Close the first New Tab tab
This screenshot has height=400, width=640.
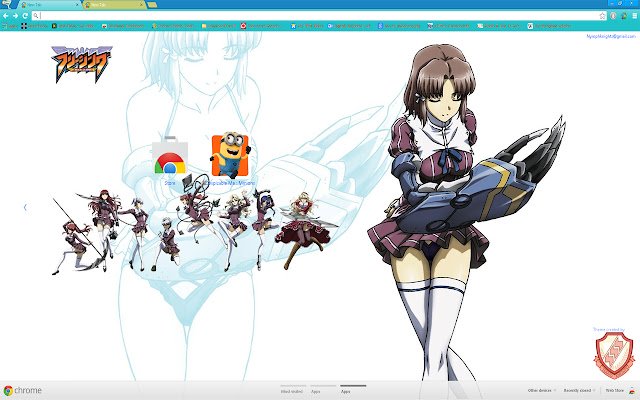(x=77, y=5)
